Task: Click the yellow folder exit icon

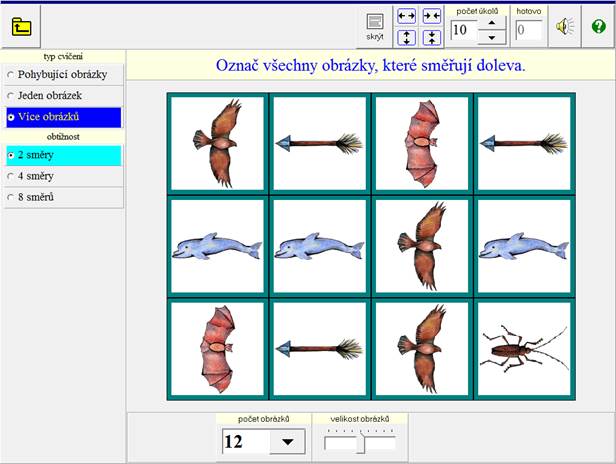Action: point(21,27)
